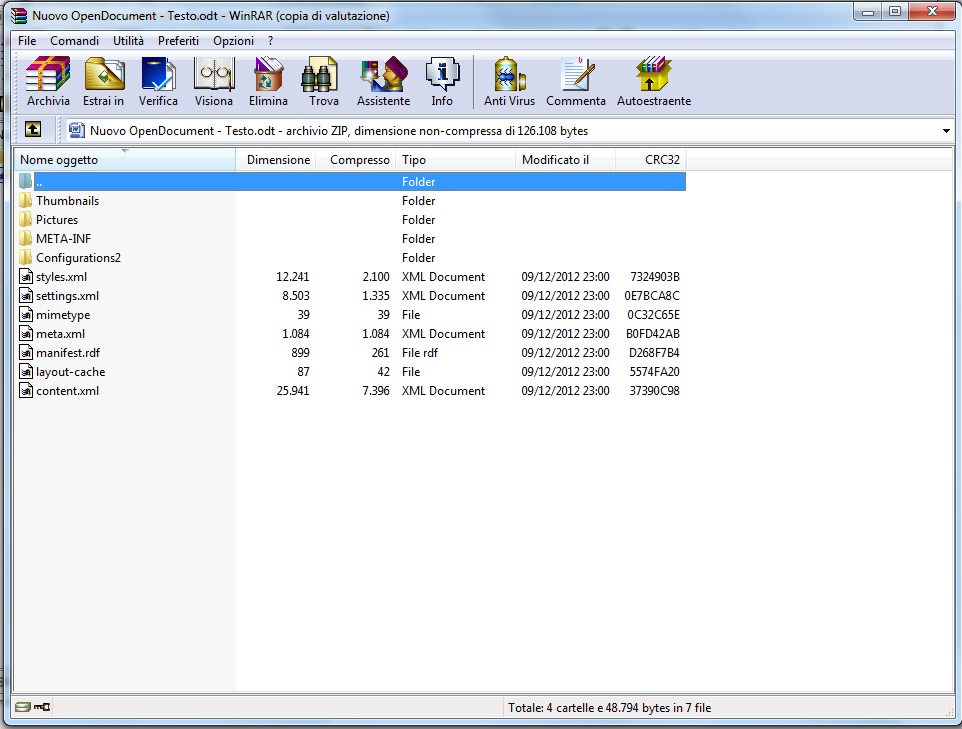Screen dimensions: 962x729
Task: Click the Info toolbar icon
Action: tap(442, 74)
